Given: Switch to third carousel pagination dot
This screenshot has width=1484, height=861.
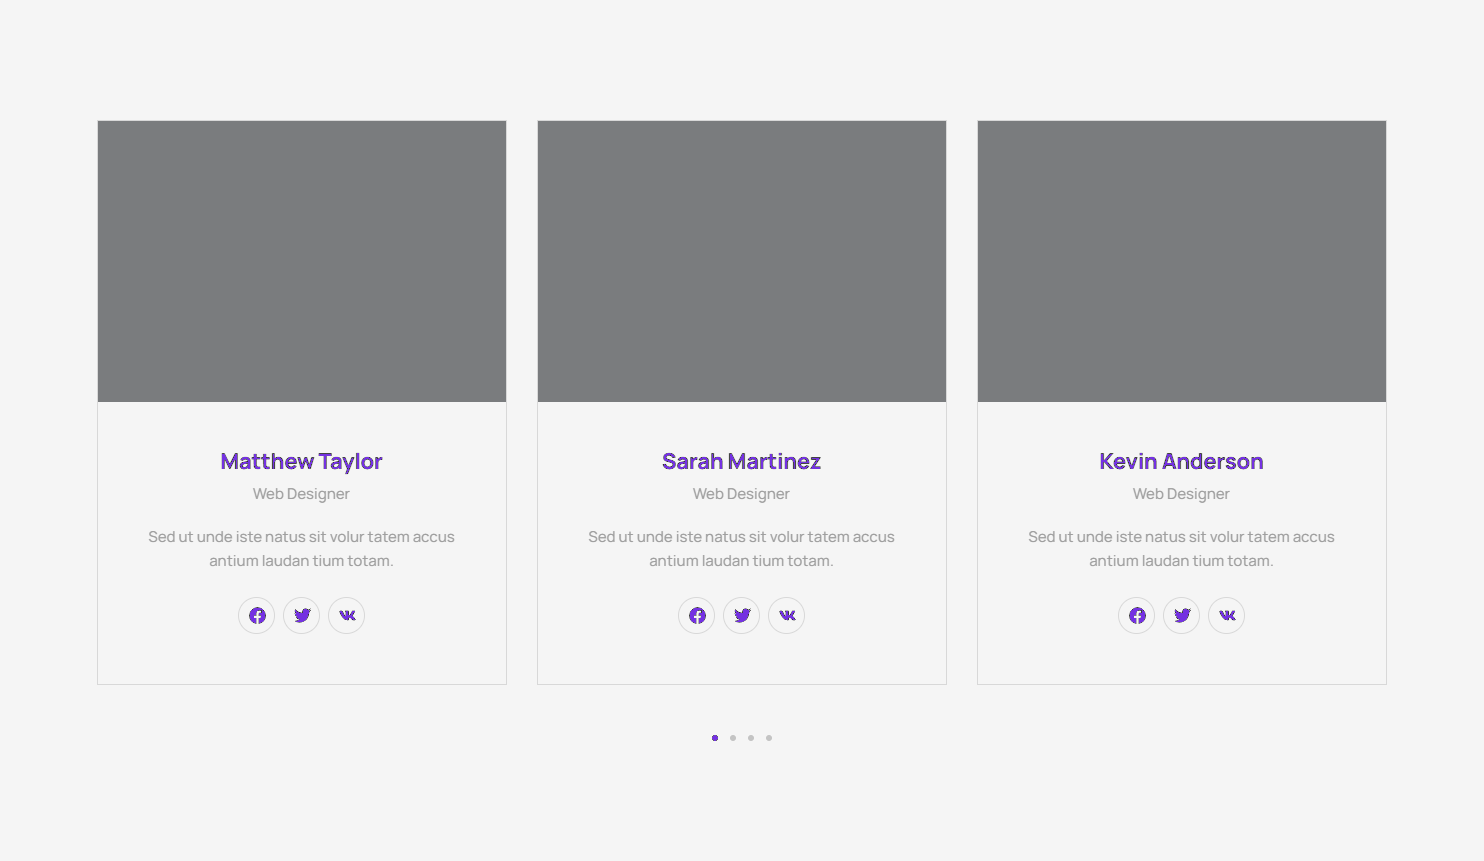Looking at the screenshot, I should point(751,738).
